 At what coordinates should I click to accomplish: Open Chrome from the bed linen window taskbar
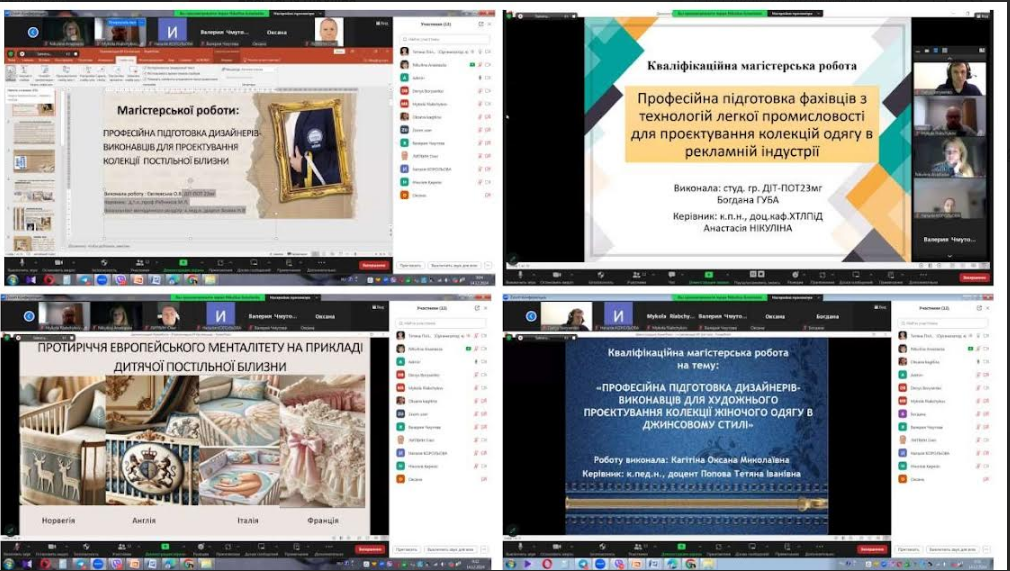point(192,280)
